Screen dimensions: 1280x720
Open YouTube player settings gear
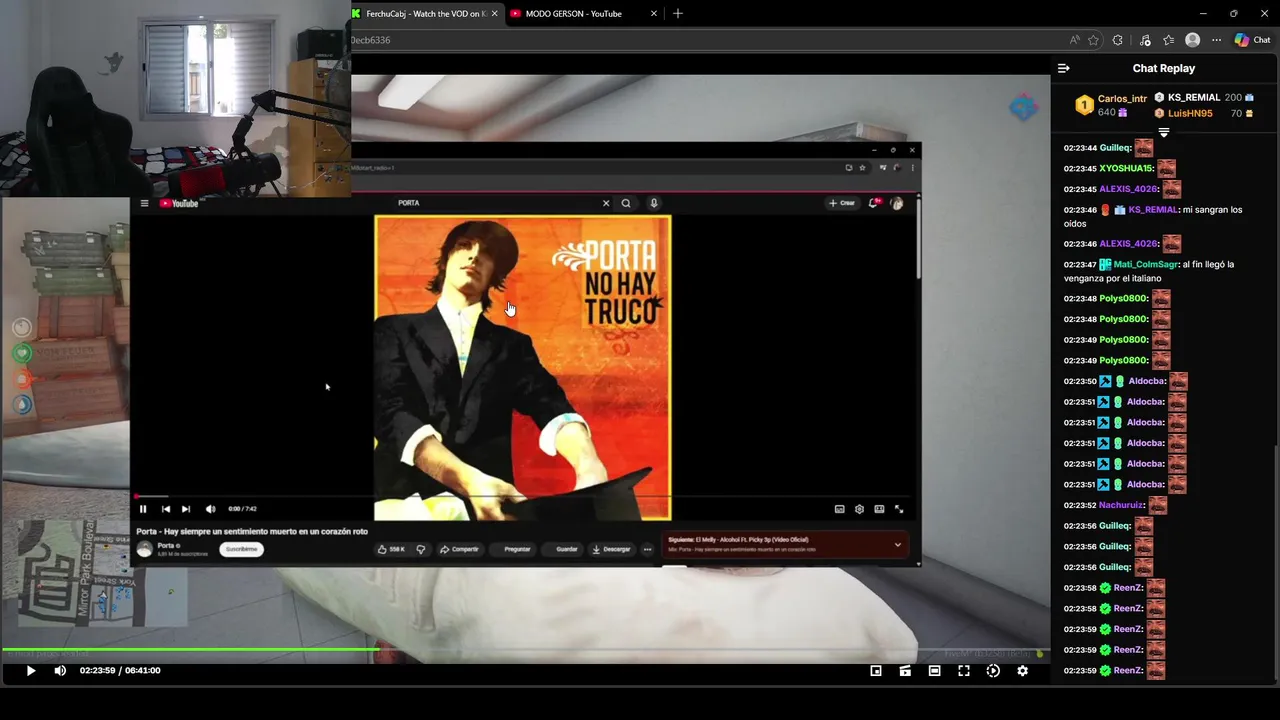(x=859, y=509)
